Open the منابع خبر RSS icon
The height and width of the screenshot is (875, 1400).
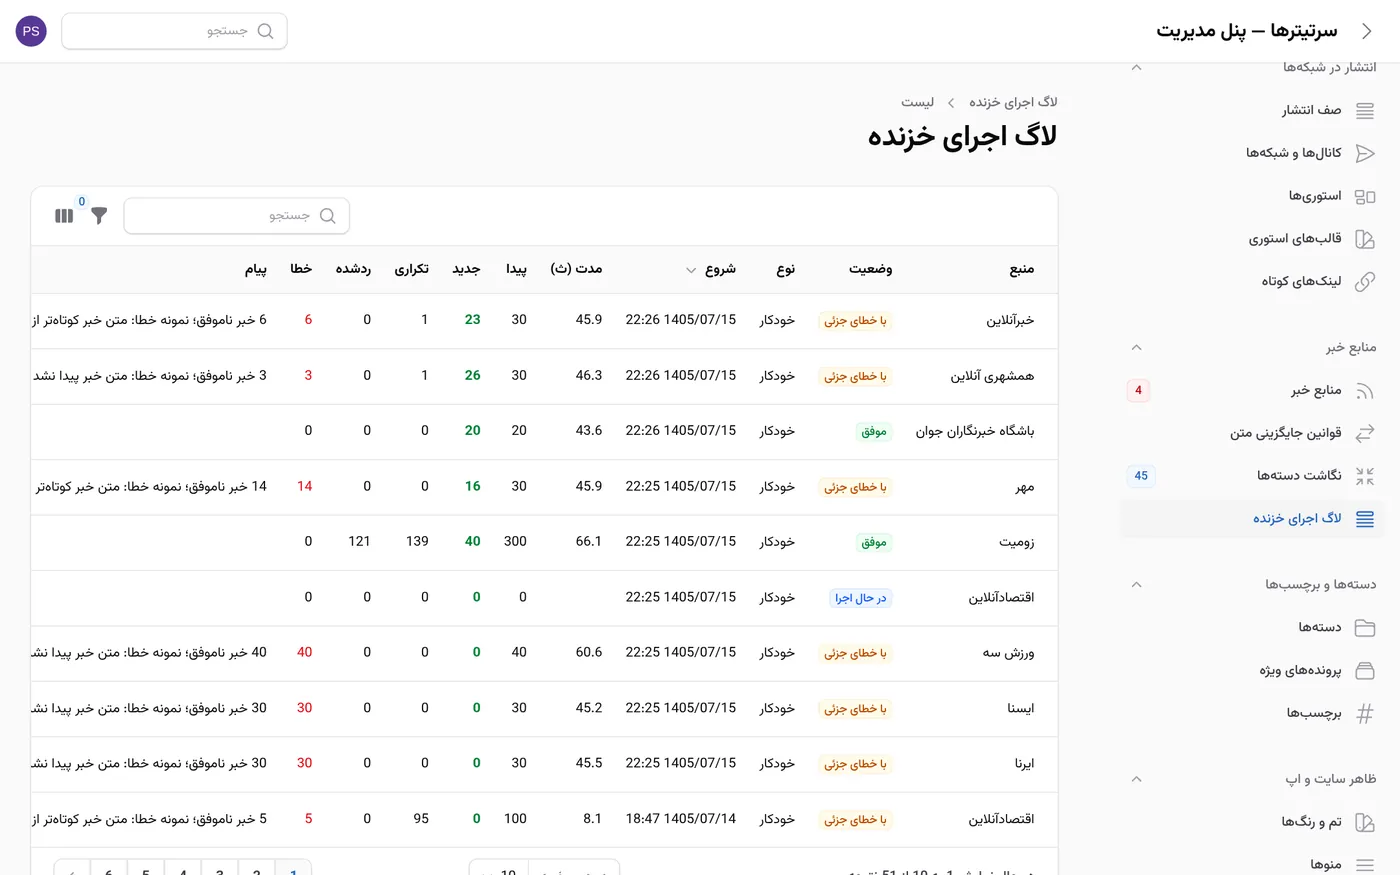pos(1365,391)
